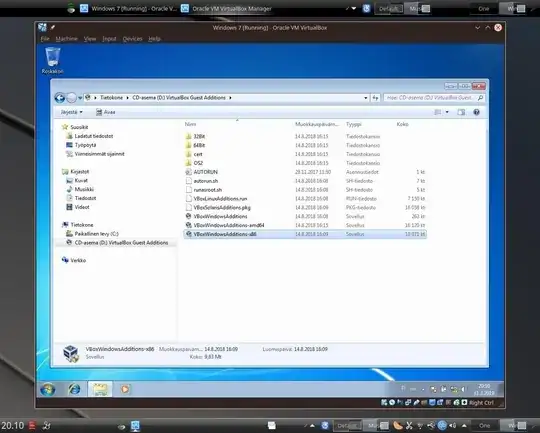The height and width of the screenshot is (433, 540).
Task: Toggle the preview pane icon
Action: pos(461,112)
